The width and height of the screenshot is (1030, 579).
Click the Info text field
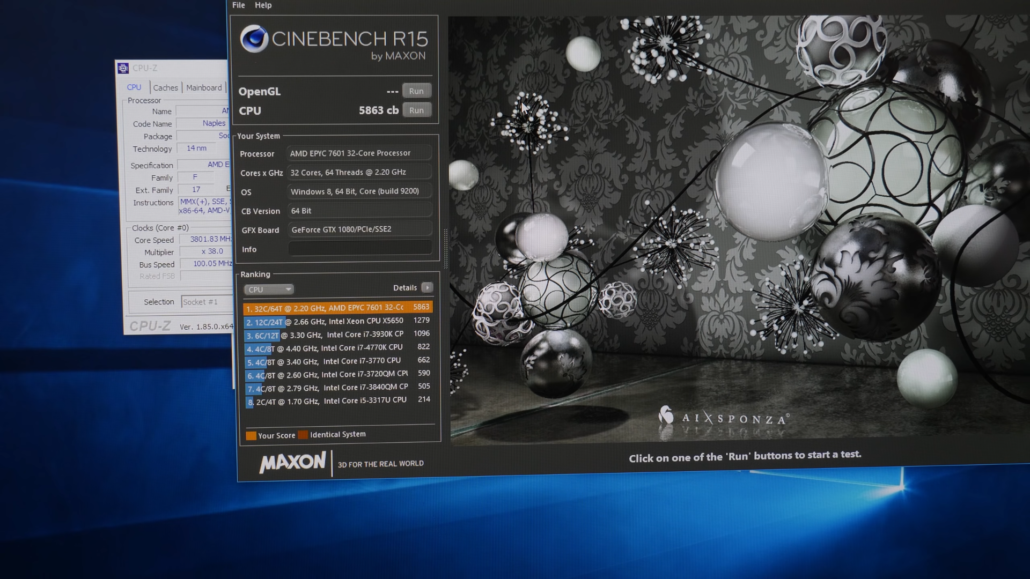coord(361,249)
